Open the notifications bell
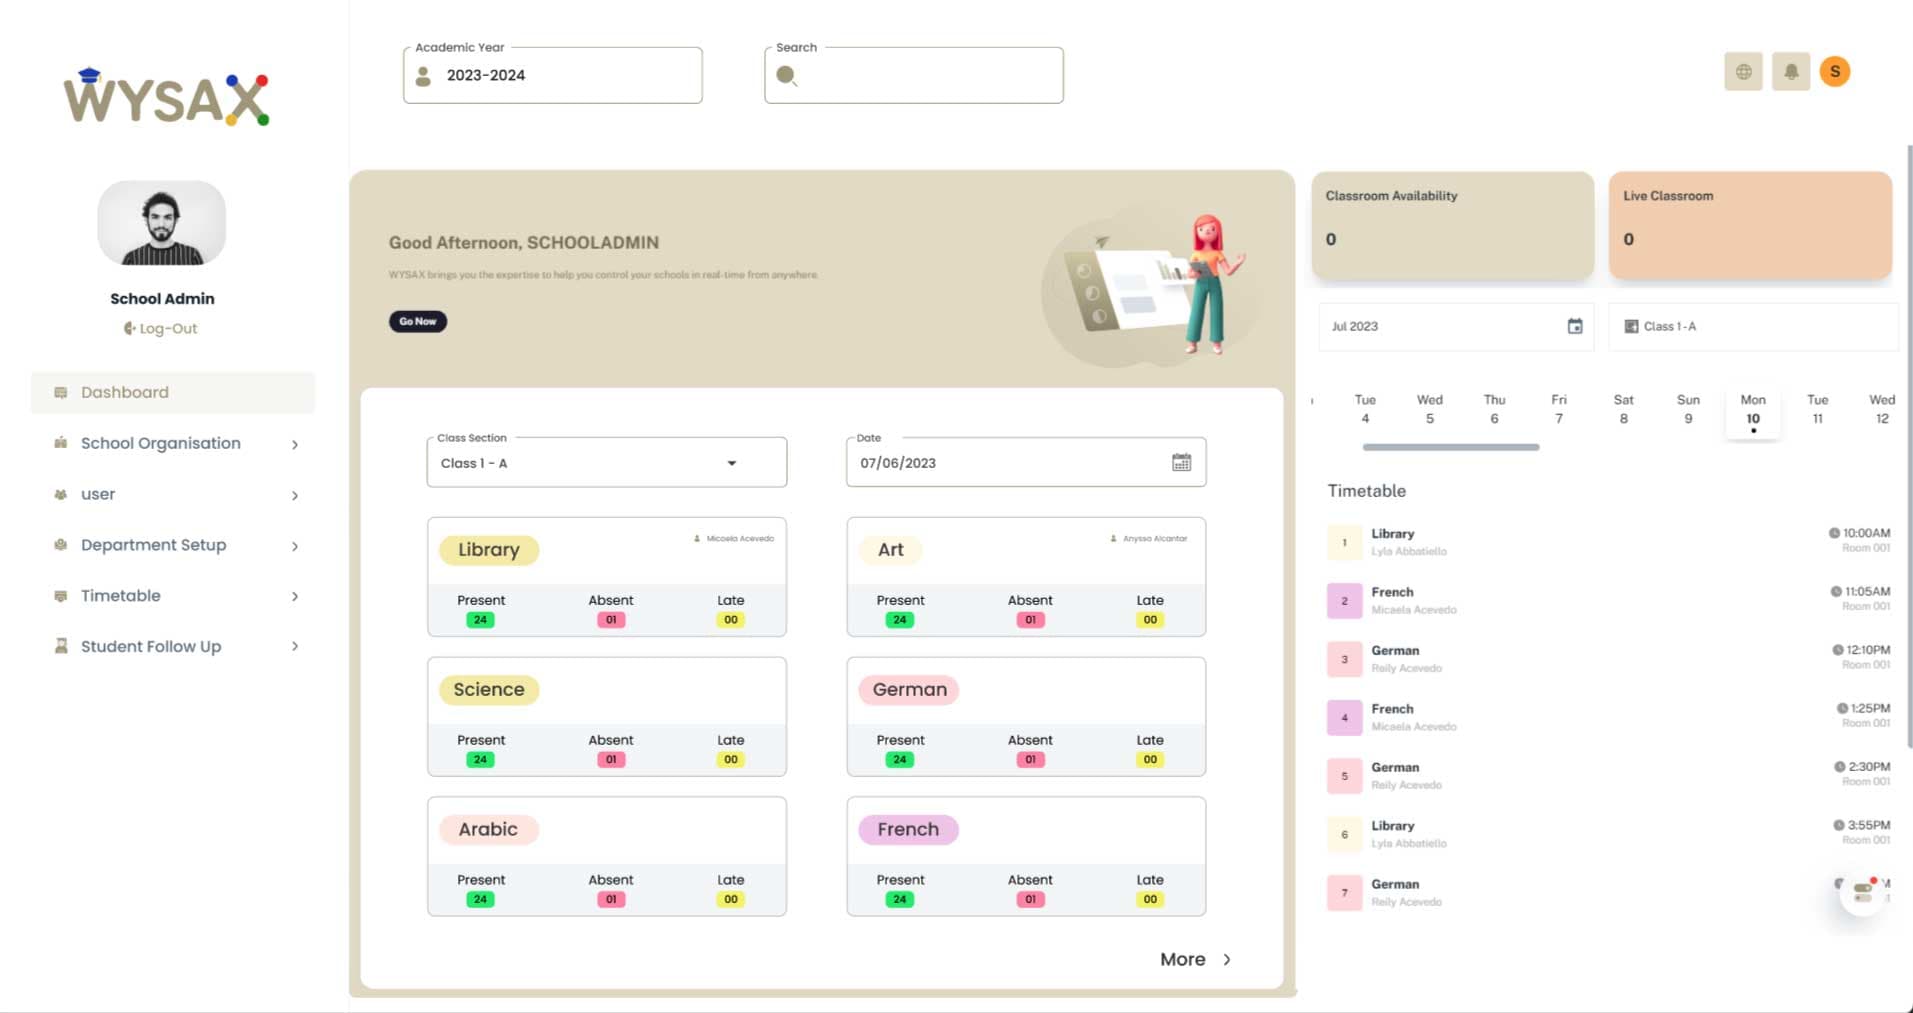Screen dimensions: 1913x1013 pos(1791,72)
